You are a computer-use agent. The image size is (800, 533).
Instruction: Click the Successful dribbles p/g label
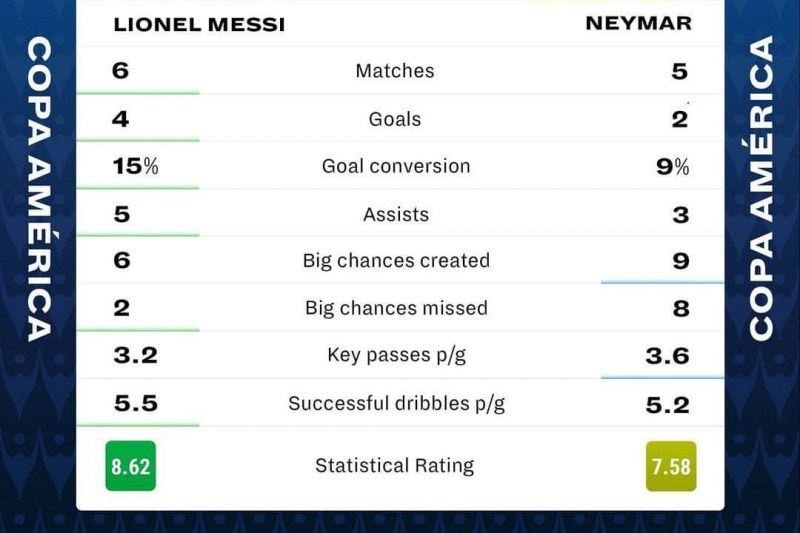click(396, 403)
